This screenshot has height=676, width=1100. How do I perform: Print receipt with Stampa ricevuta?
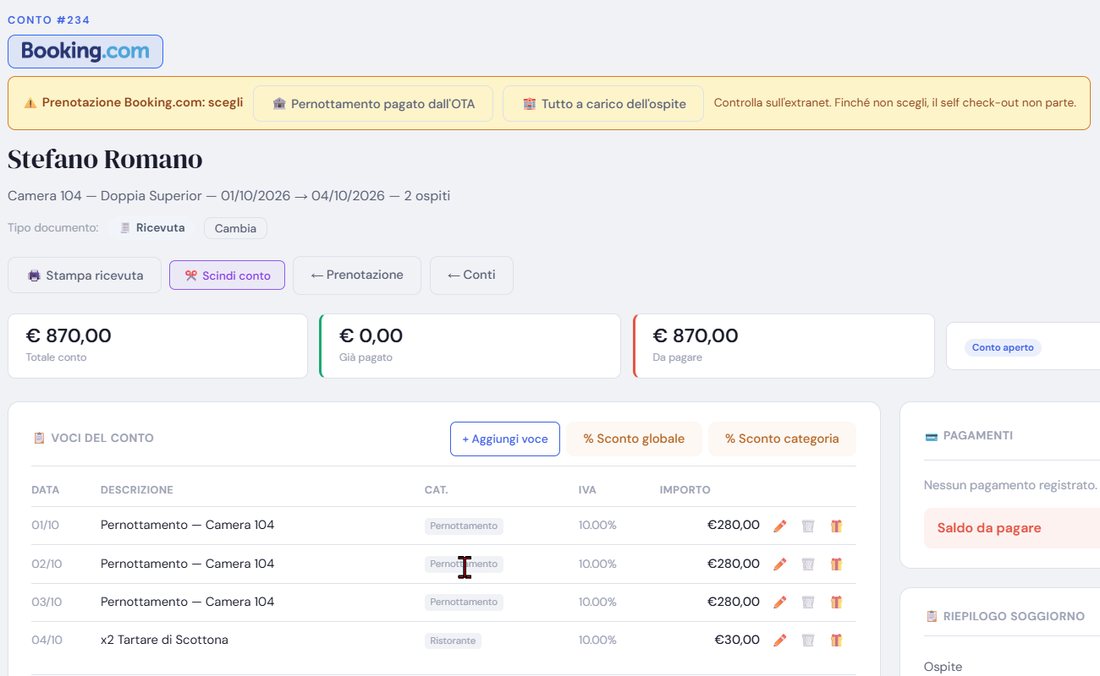pyautogui.click(x=84, y=276)
